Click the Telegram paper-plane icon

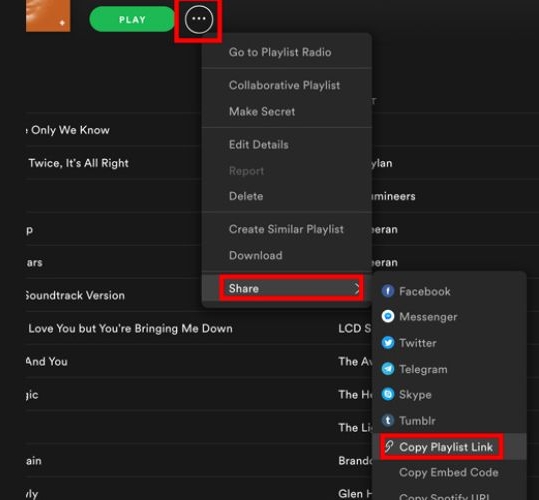[388, 369]
